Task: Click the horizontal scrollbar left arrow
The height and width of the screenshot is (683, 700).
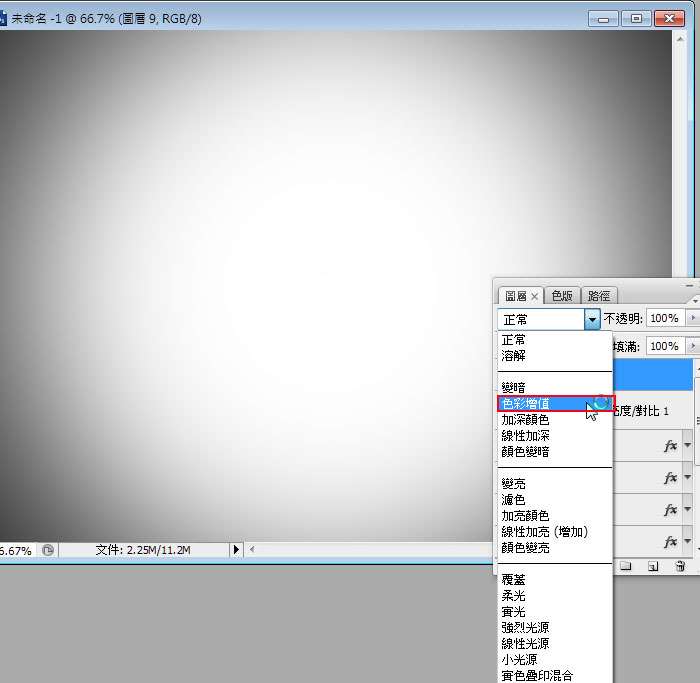Action: 253,550
